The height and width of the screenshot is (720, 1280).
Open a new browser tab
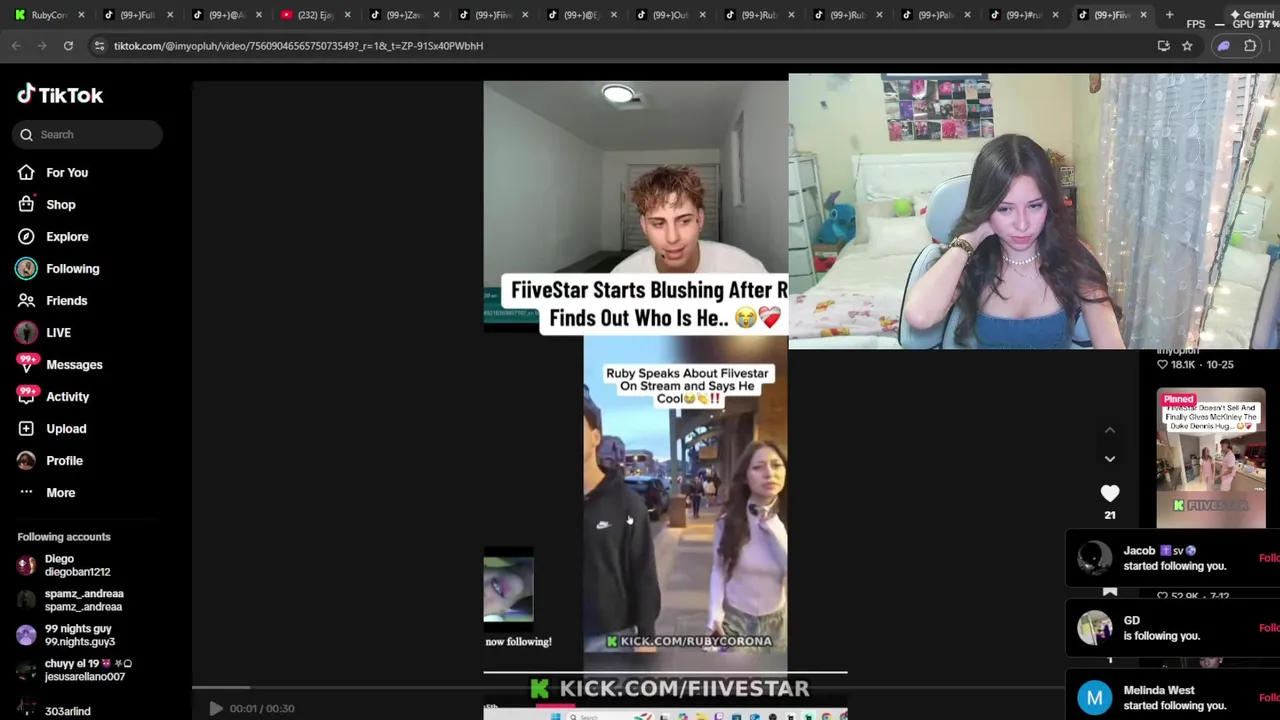1169,15
